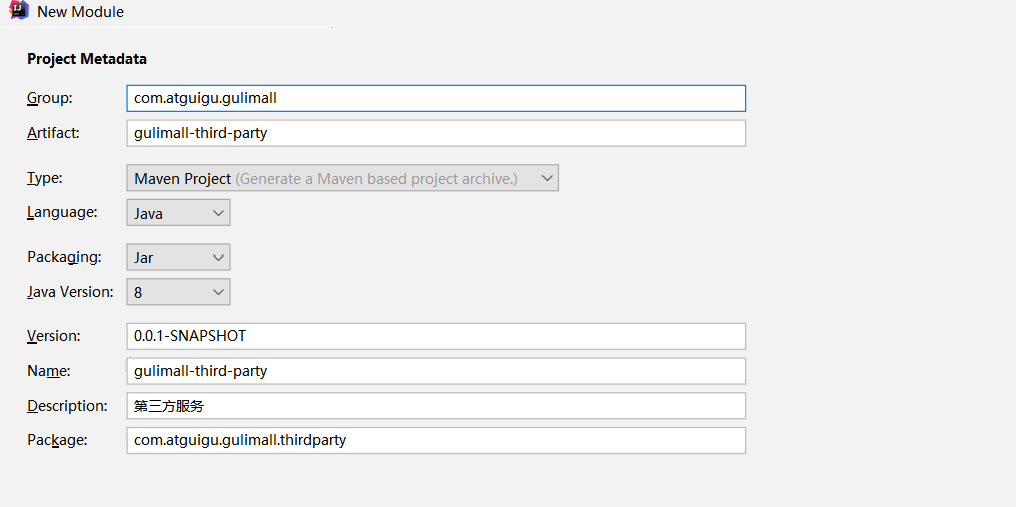Open the Type dropdown (Maven Project)
Screen dimensions: 1016x507
(x=342, y=178)
